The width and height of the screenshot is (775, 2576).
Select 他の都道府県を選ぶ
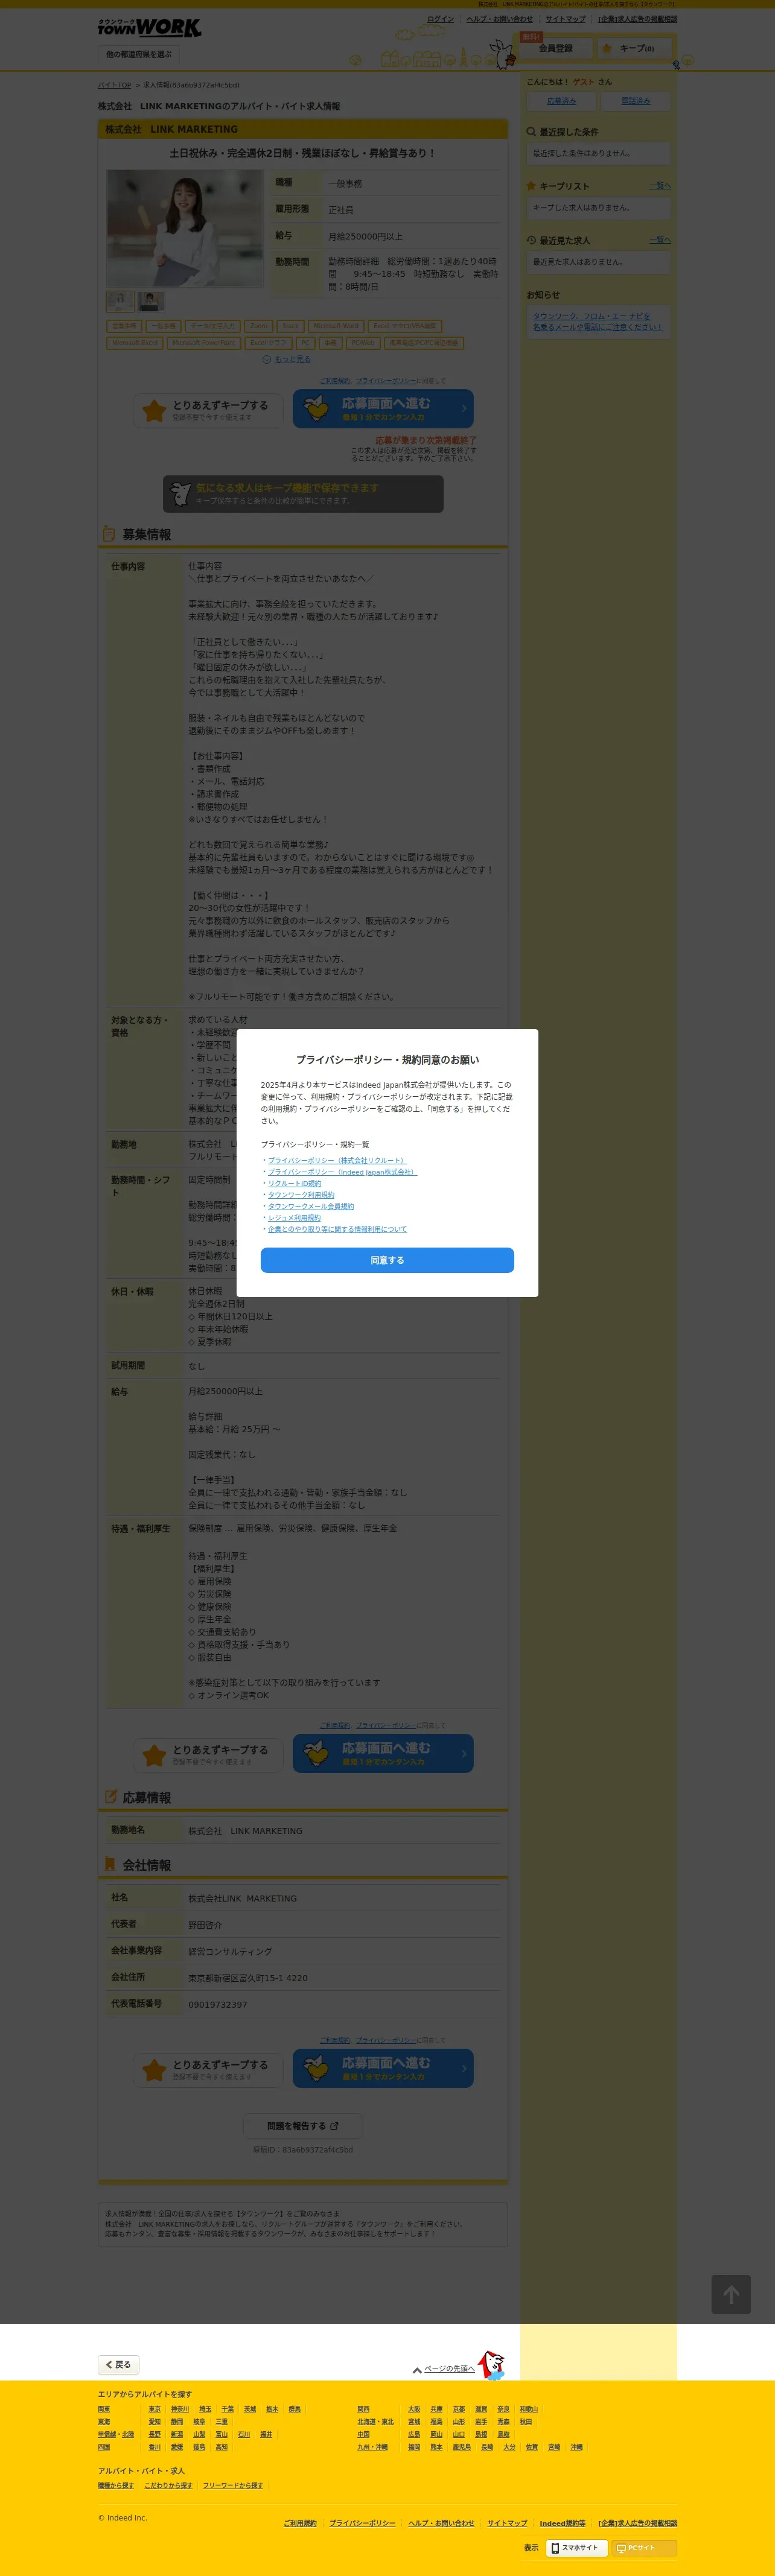tap(139, 54)
